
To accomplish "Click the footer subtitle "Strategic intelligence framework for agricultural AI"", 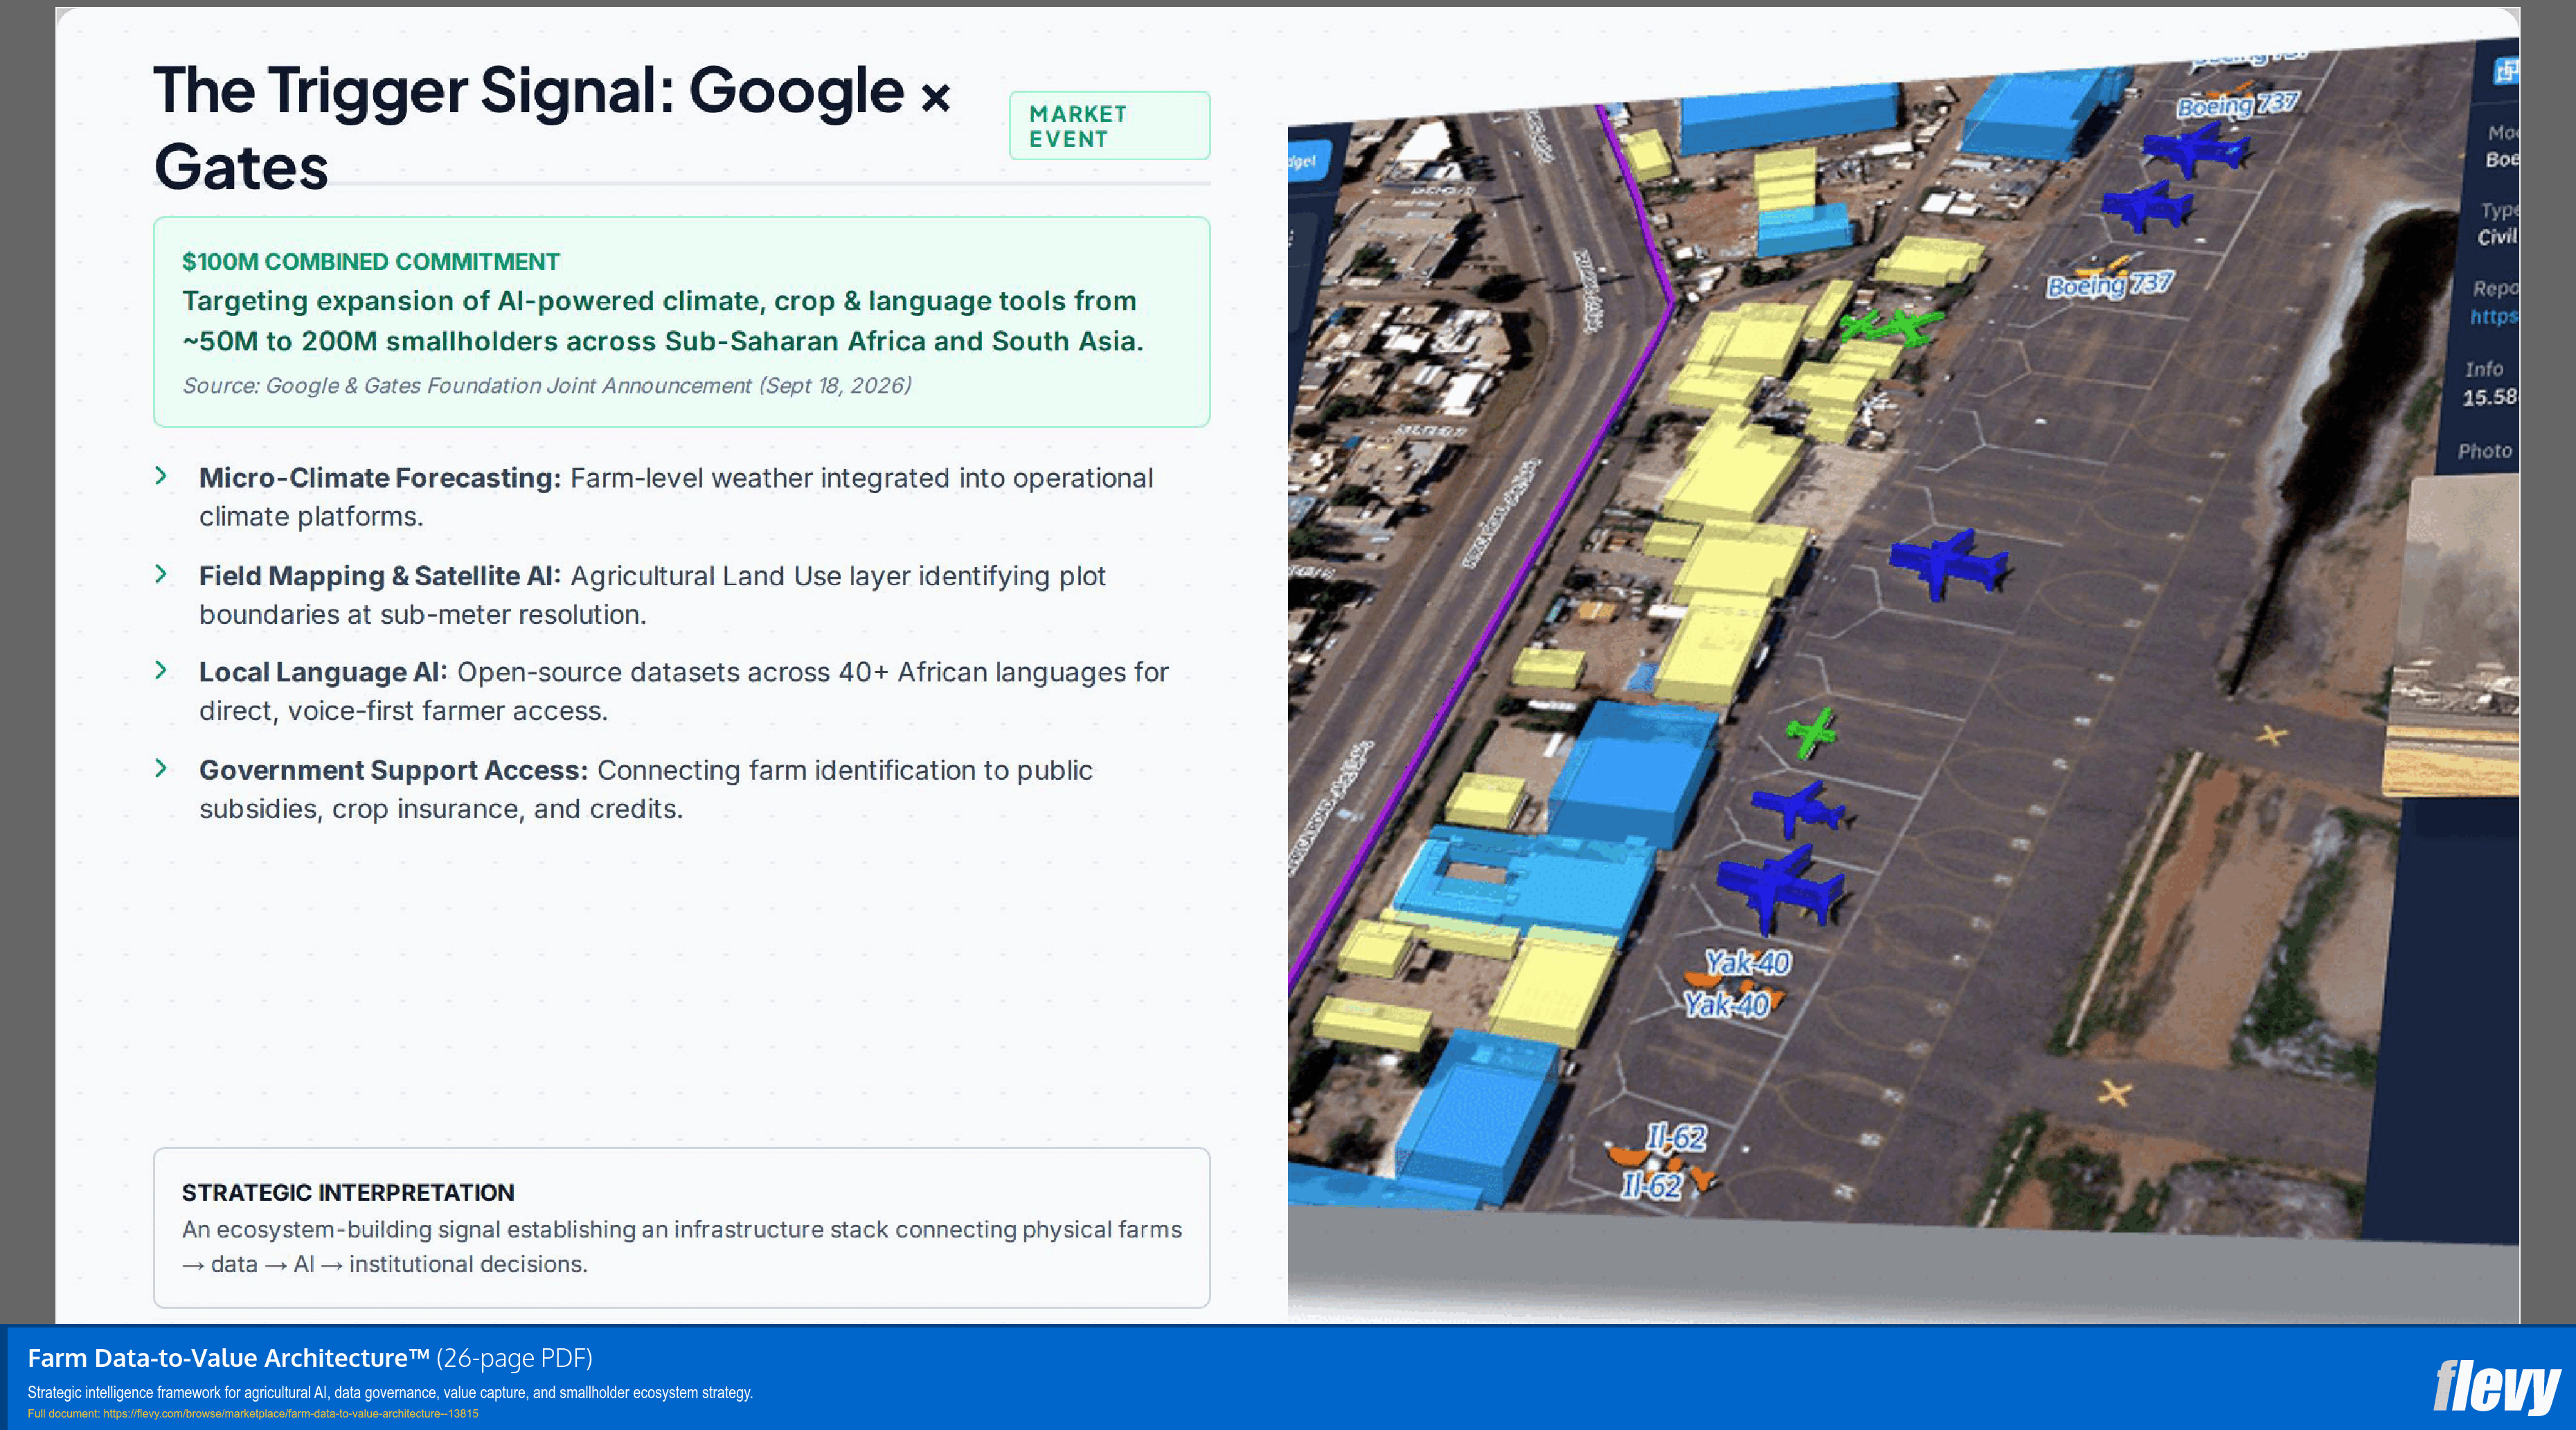I will [x=390, y=1392].
